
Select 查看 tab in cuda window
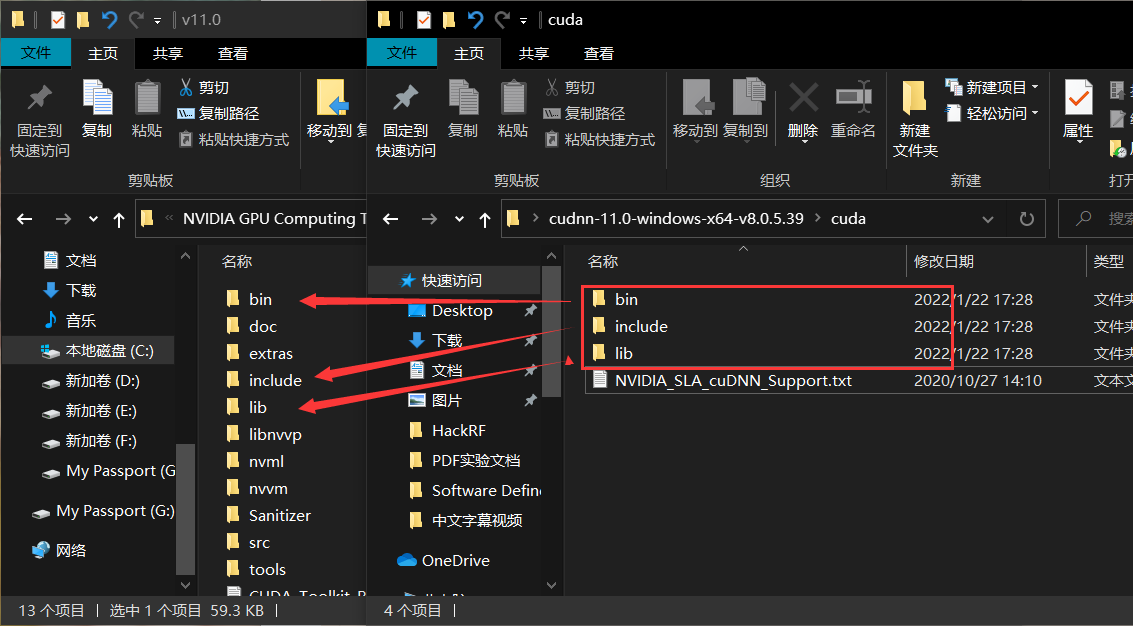pos(599,53)
